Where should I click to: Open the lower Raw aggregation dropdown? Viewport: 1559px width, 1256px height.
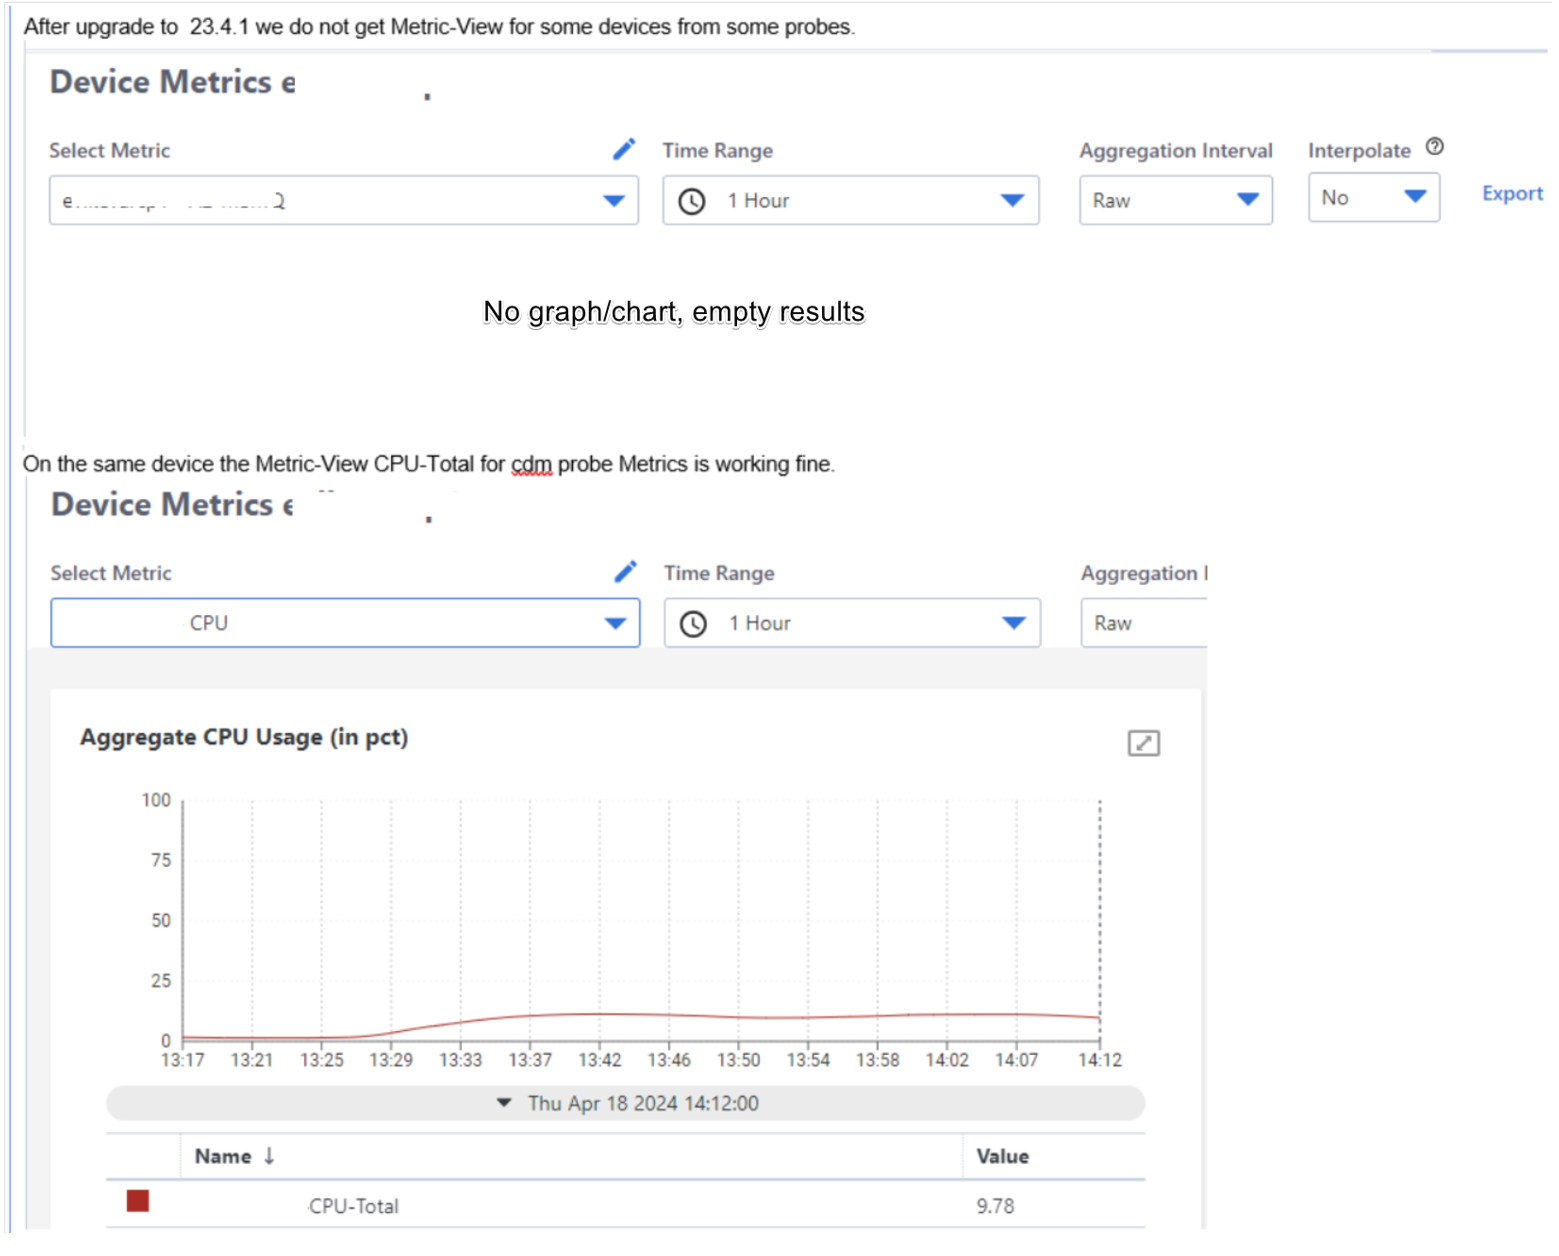pyautogui.click(x=1142, y=623)
